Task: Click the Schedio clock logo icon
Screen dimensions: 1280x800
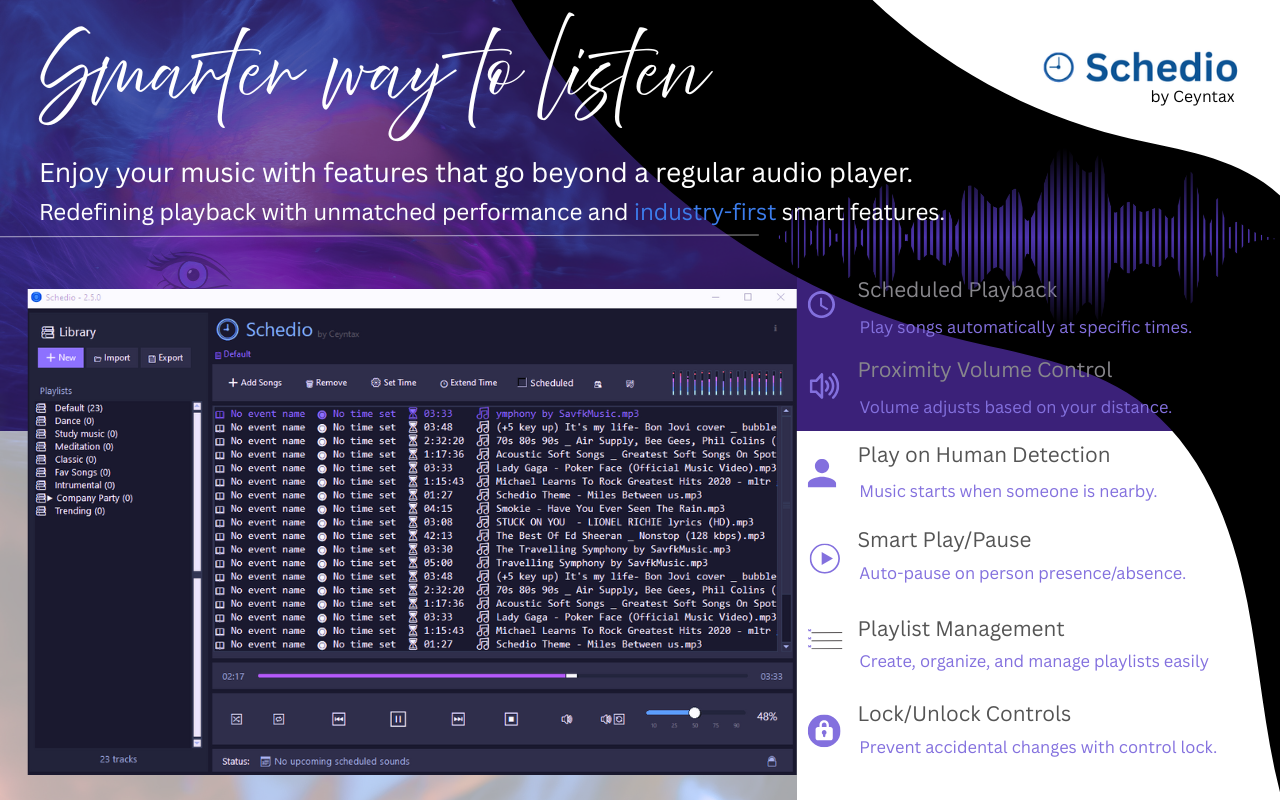Action: (228, 330)
